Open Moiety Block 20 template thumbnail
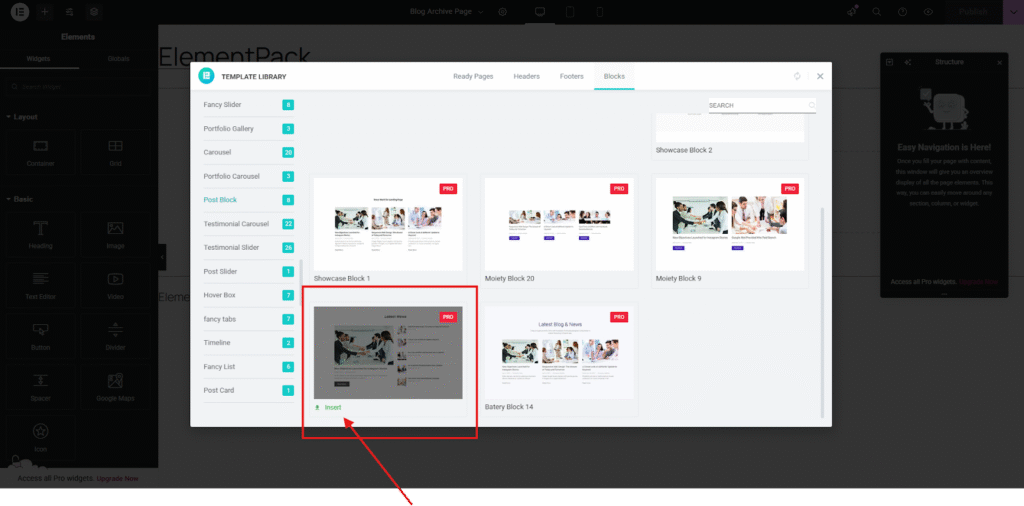 pos(559,224)
